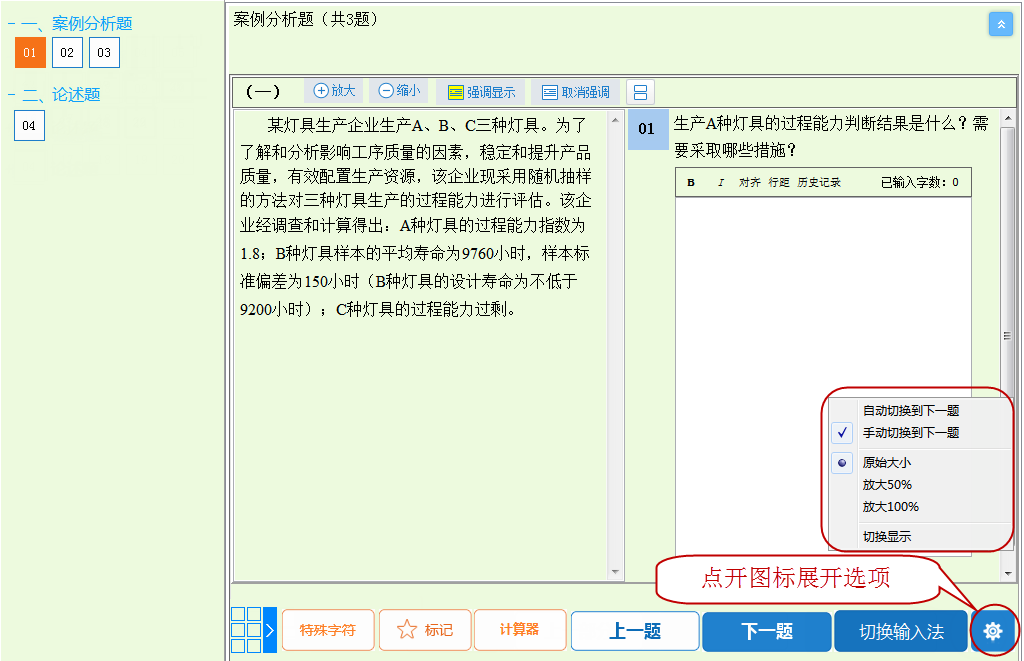Choose 放大100% menu entry
The image size is (1024, 661).
click(890, 506)
